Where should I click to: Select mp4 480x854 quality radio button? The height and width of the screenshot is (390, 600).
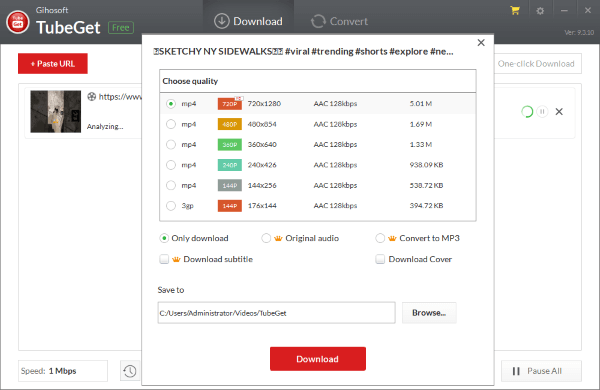coord(171,124)
